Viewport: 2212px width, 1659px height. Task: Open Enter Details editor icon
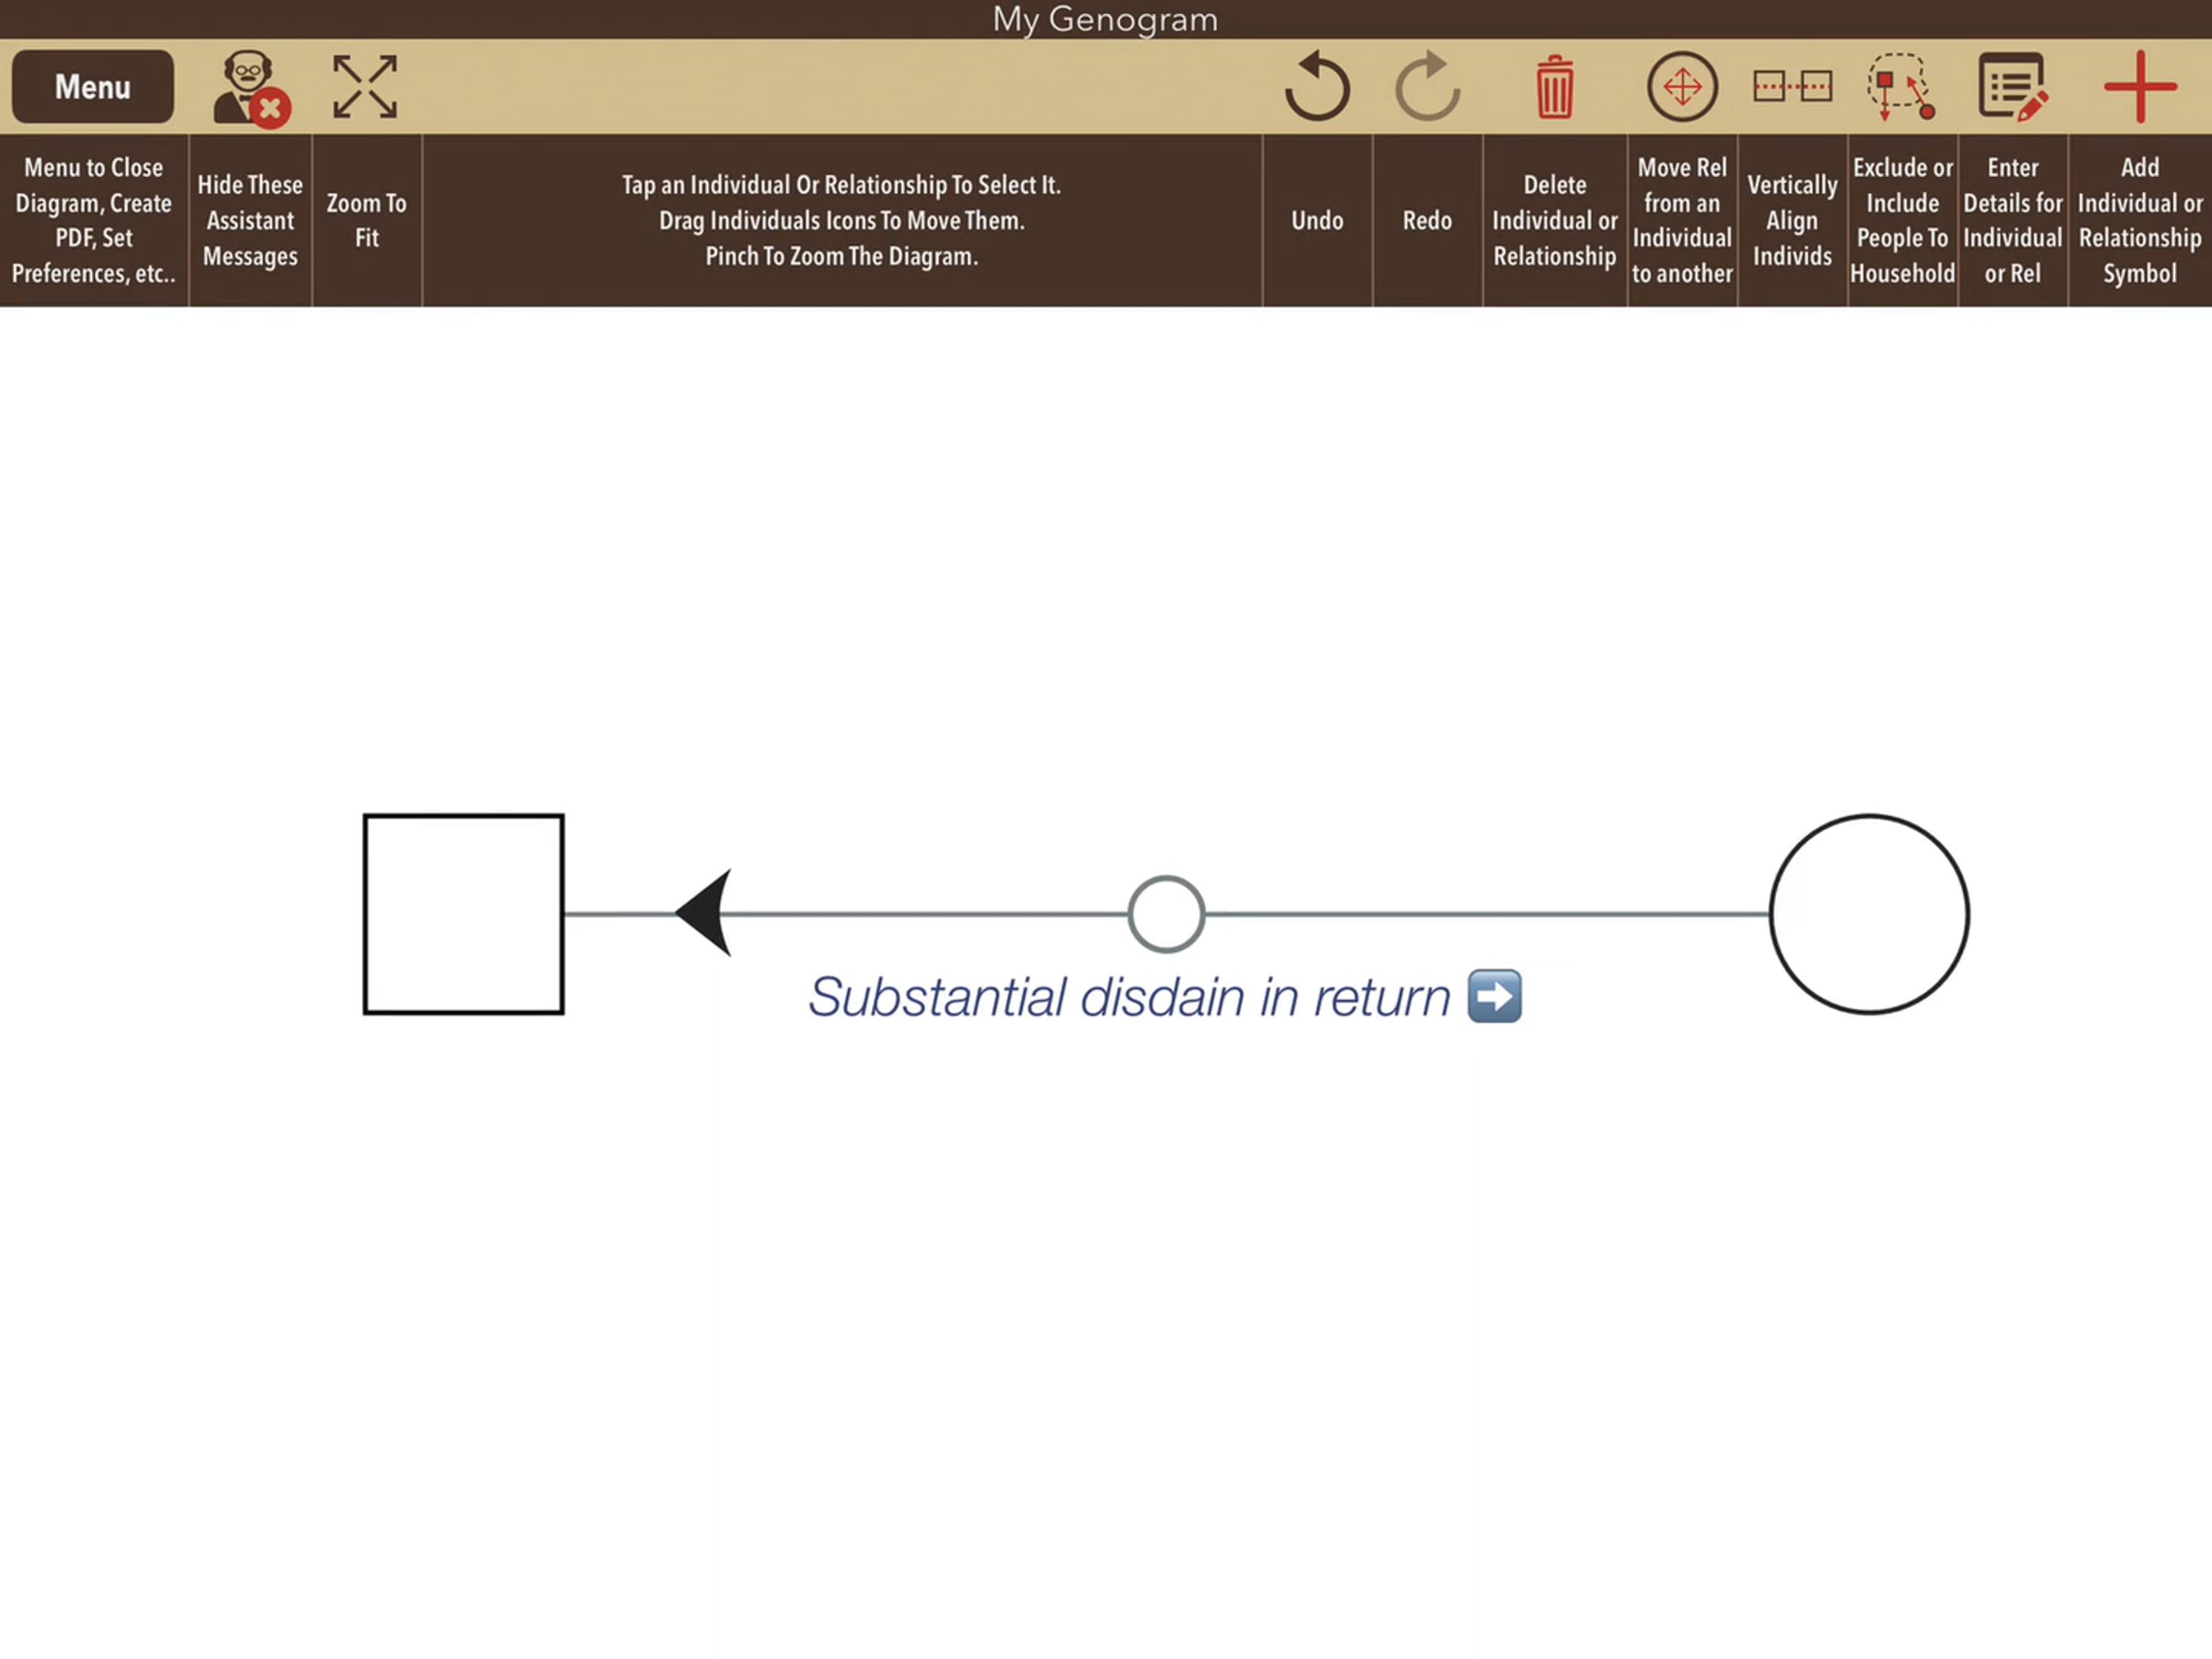pyautogui.click(x=2012, y=87)
